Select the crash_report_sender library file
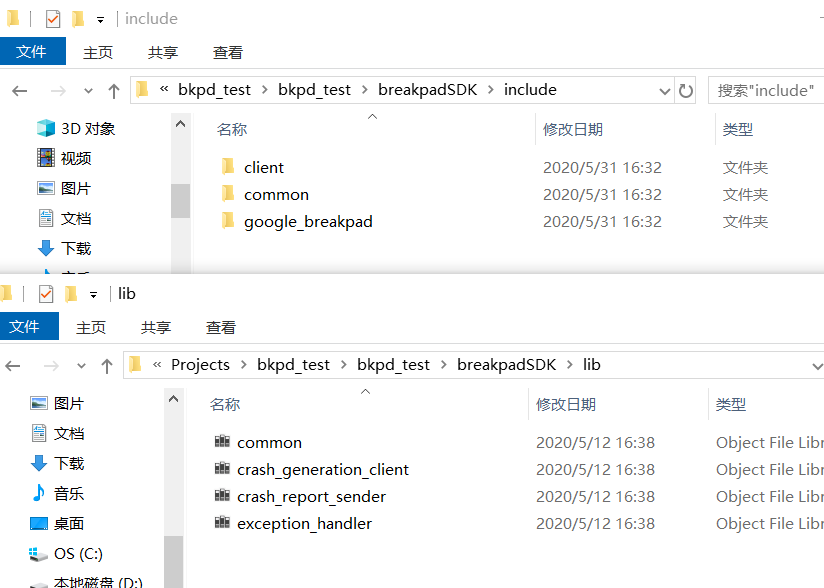Viewport: 824px width, 588px height. [x=311, y=496]
